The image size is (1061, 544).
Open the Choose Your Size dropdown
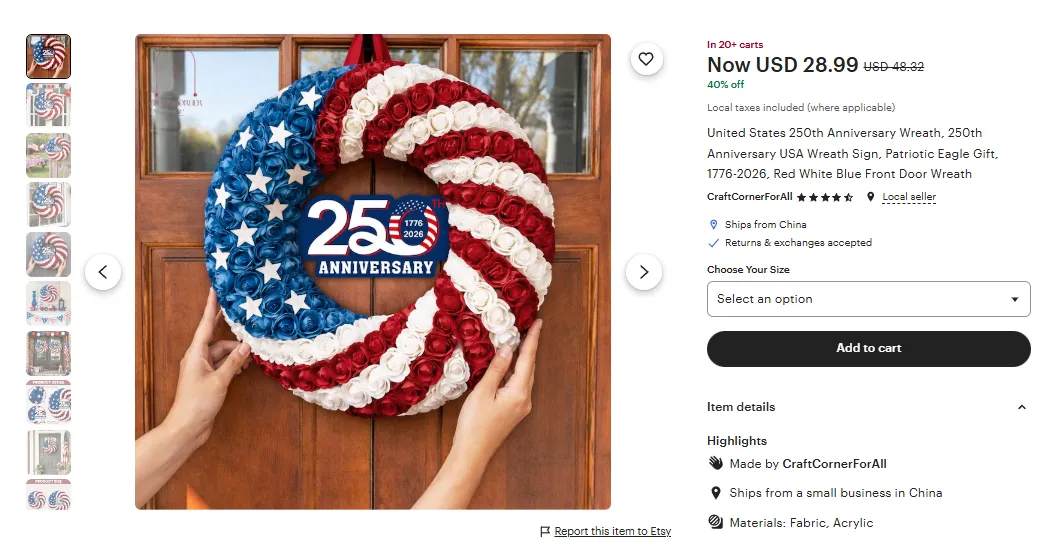point(869,299)
